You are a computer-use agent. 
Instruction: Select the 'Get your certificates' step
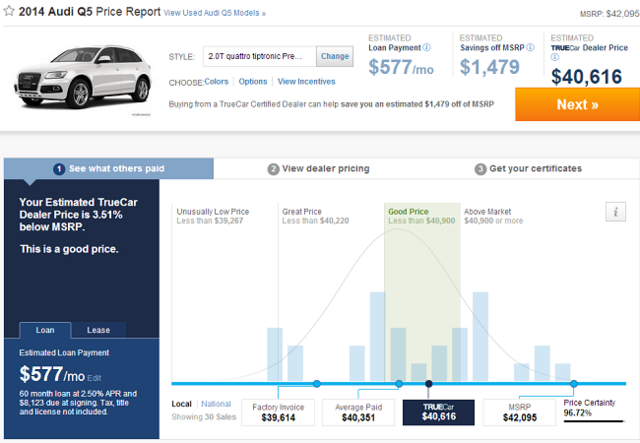coord(528,169)
